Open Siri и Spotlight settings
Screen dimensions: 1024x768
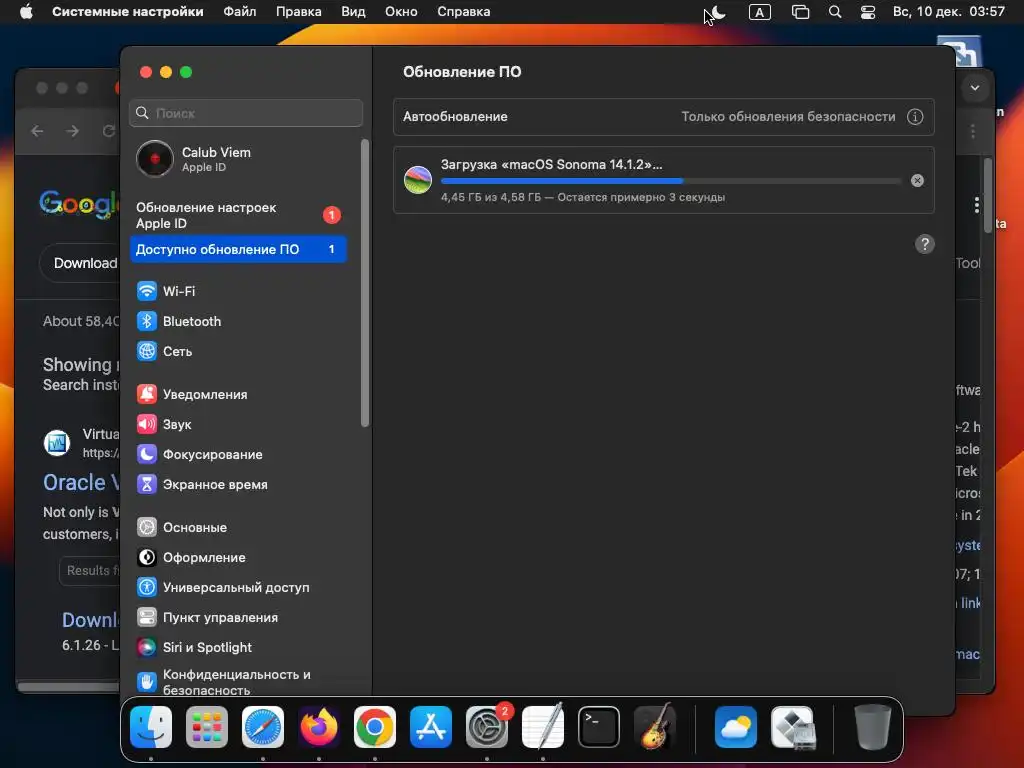pos(194,647)
